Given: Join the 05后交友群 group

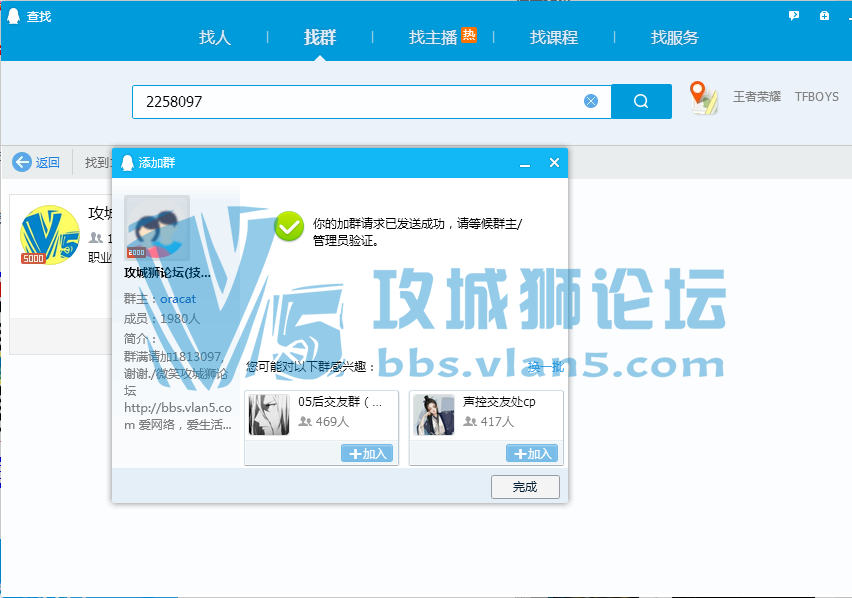Looking at the screenshot, I should [x=367, y=453].
